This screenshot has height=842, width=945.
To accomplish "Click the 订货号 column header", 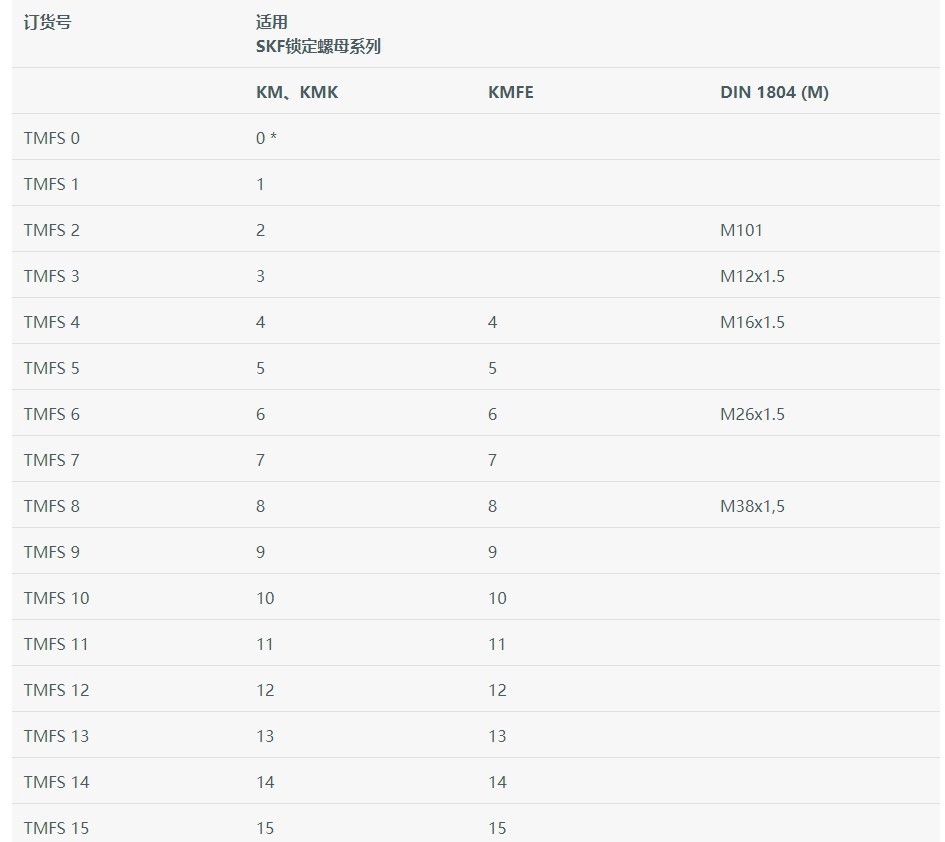I will 48,22.
